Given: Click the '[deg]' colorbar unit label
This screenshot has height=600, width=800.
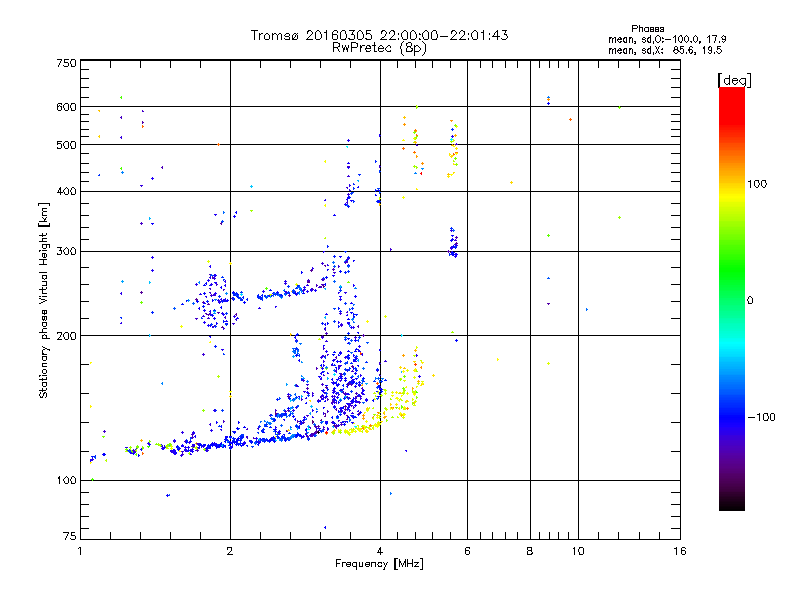Looking at the screenshot, I should 734,80.
